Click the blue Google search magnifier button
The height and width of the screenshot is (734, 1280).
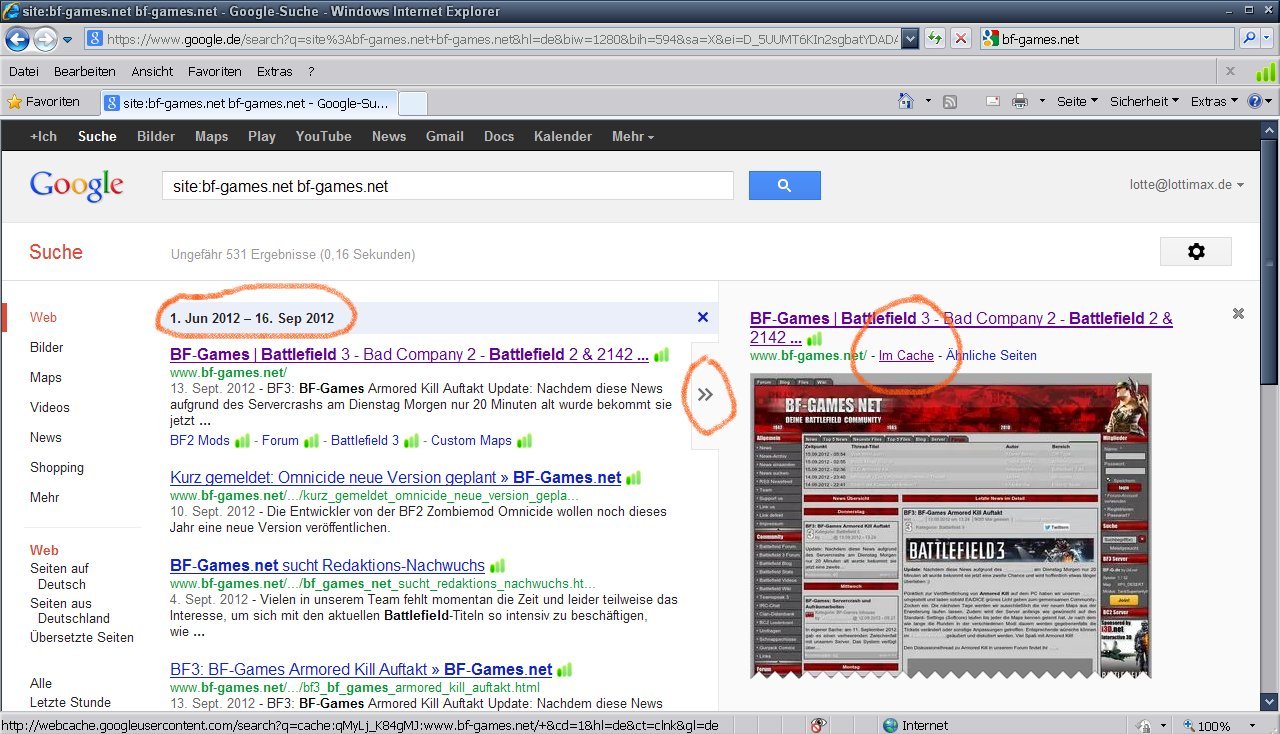click(784, 186)
